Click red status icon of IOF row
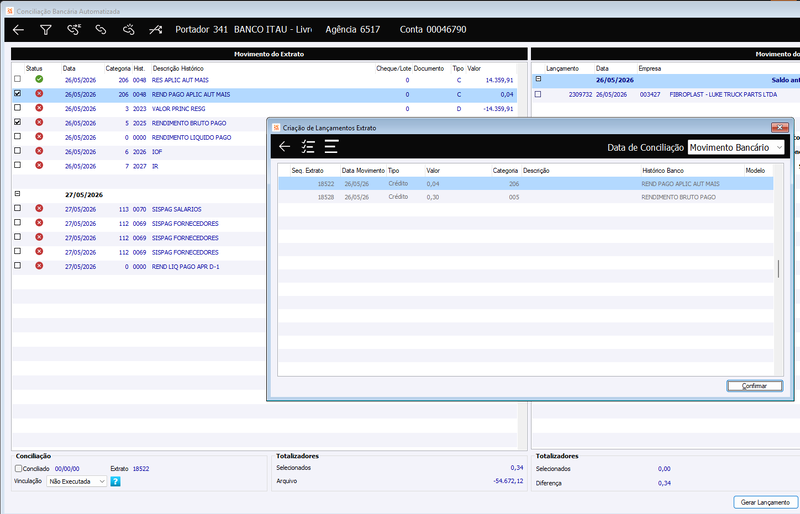 [39, 151]
